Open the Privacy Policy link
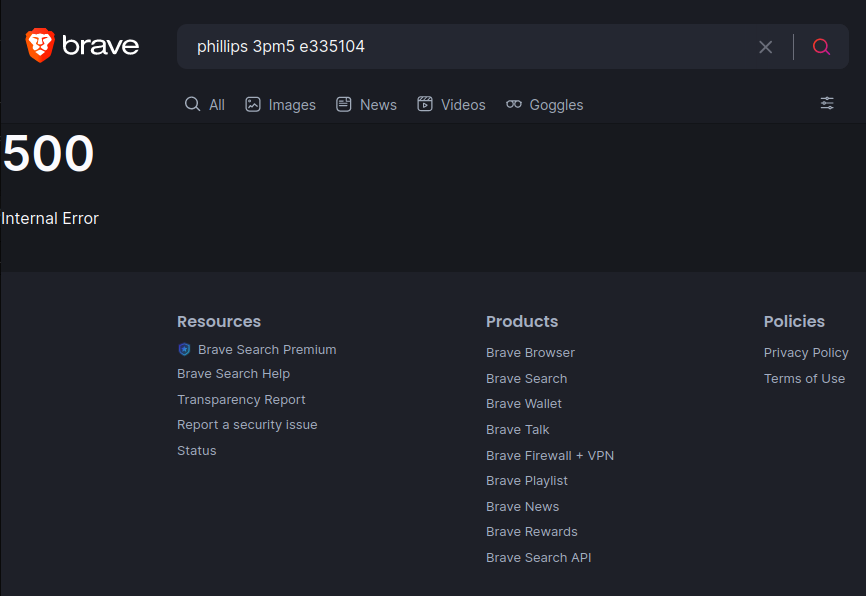Viewport: 866px width, 596px height. tap(806, 352)
